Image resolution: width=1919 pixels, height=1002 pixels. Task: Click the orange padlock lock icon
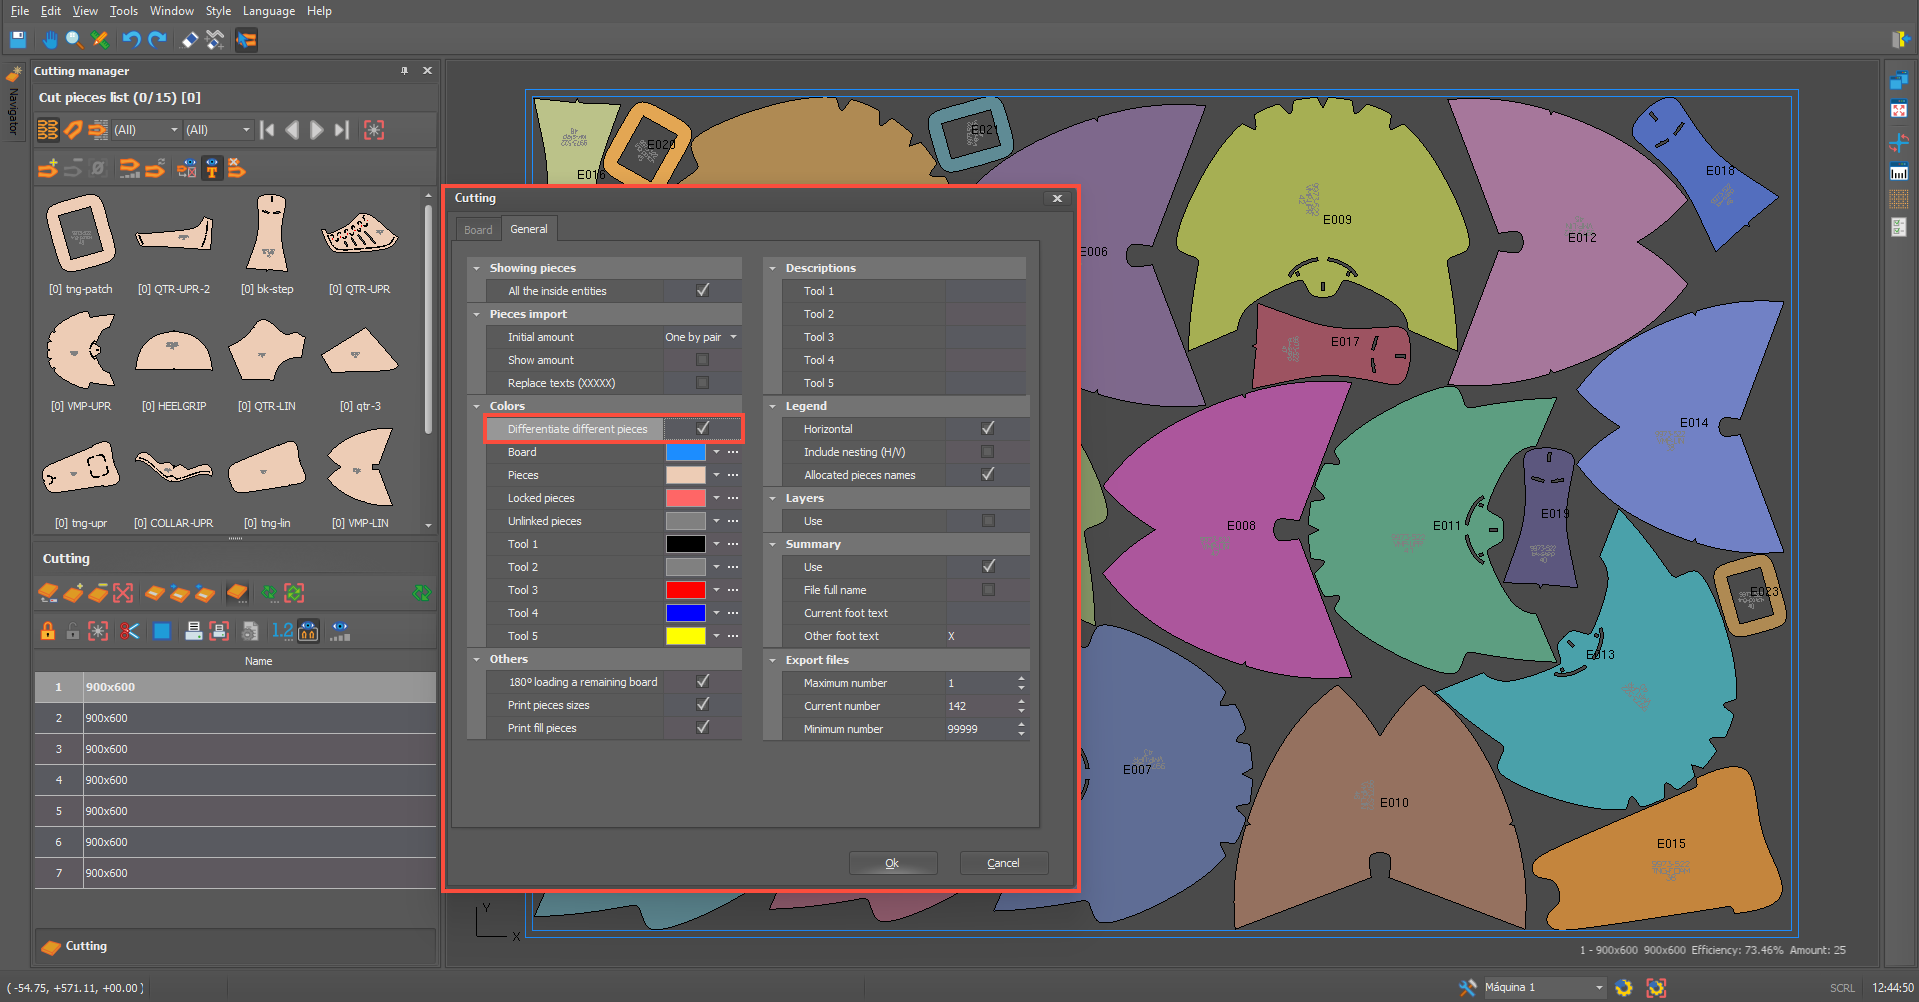coord(47,631)
